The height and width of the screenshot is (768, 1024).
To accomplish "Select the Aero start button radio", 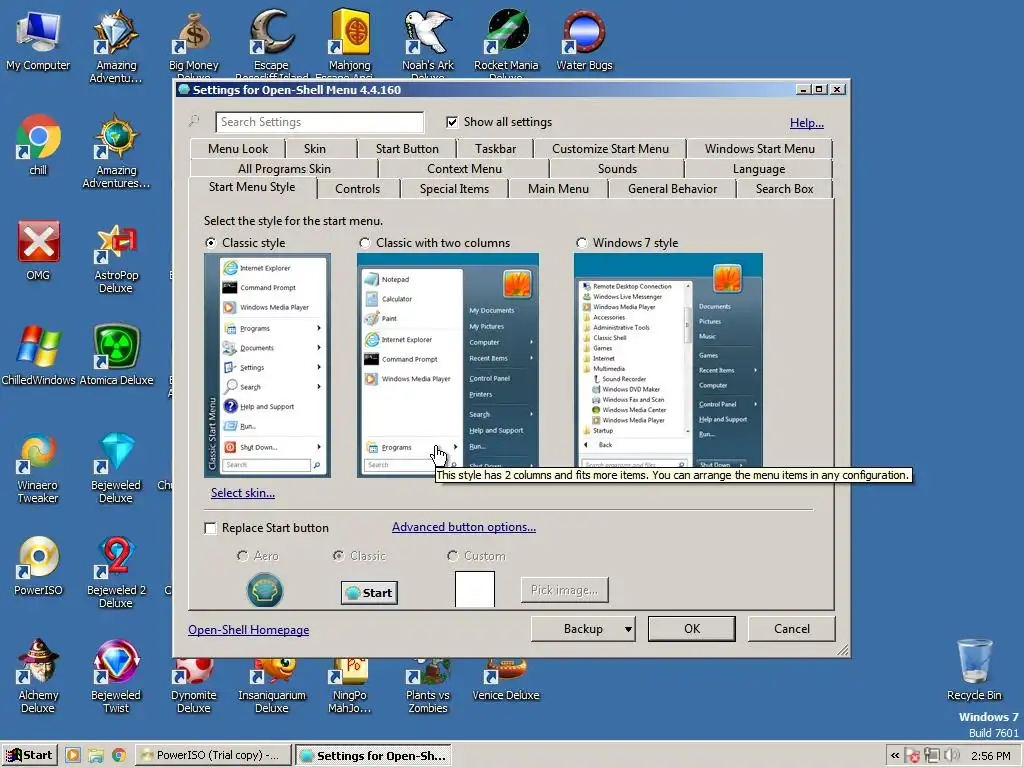I will pyautogui.click(x=242, y=556).
